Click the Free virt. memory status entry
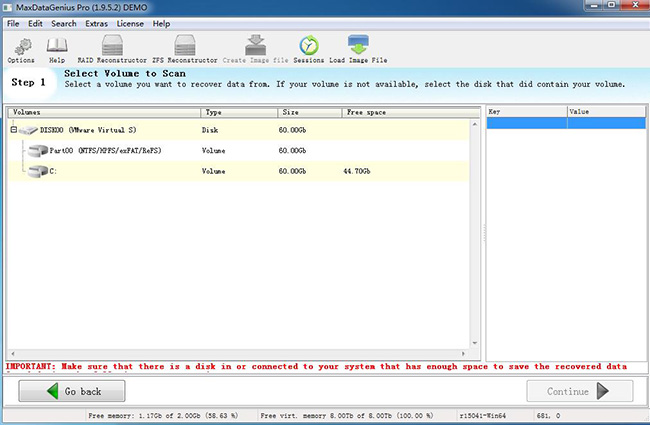The width and height of the screenshot is (650, 425). pos(347,415)
